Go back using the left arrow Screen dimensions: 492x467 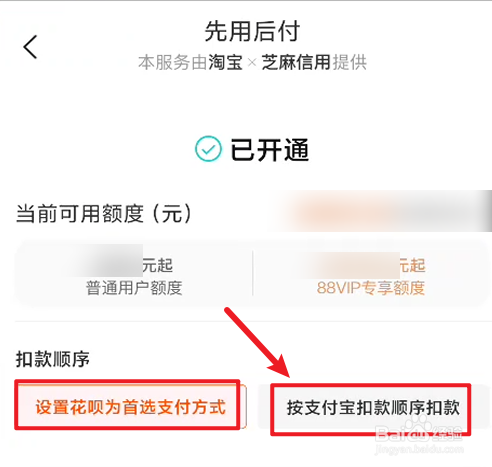coord(30,47)
